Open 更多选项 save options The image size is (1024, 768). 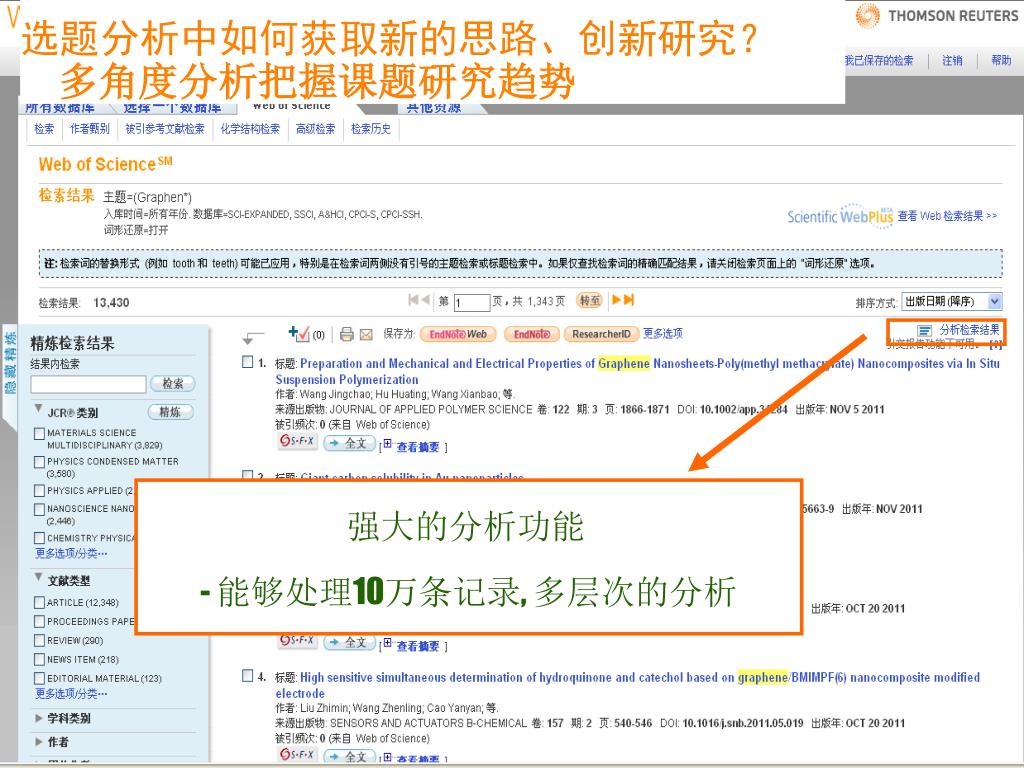(x=663, y=334)
